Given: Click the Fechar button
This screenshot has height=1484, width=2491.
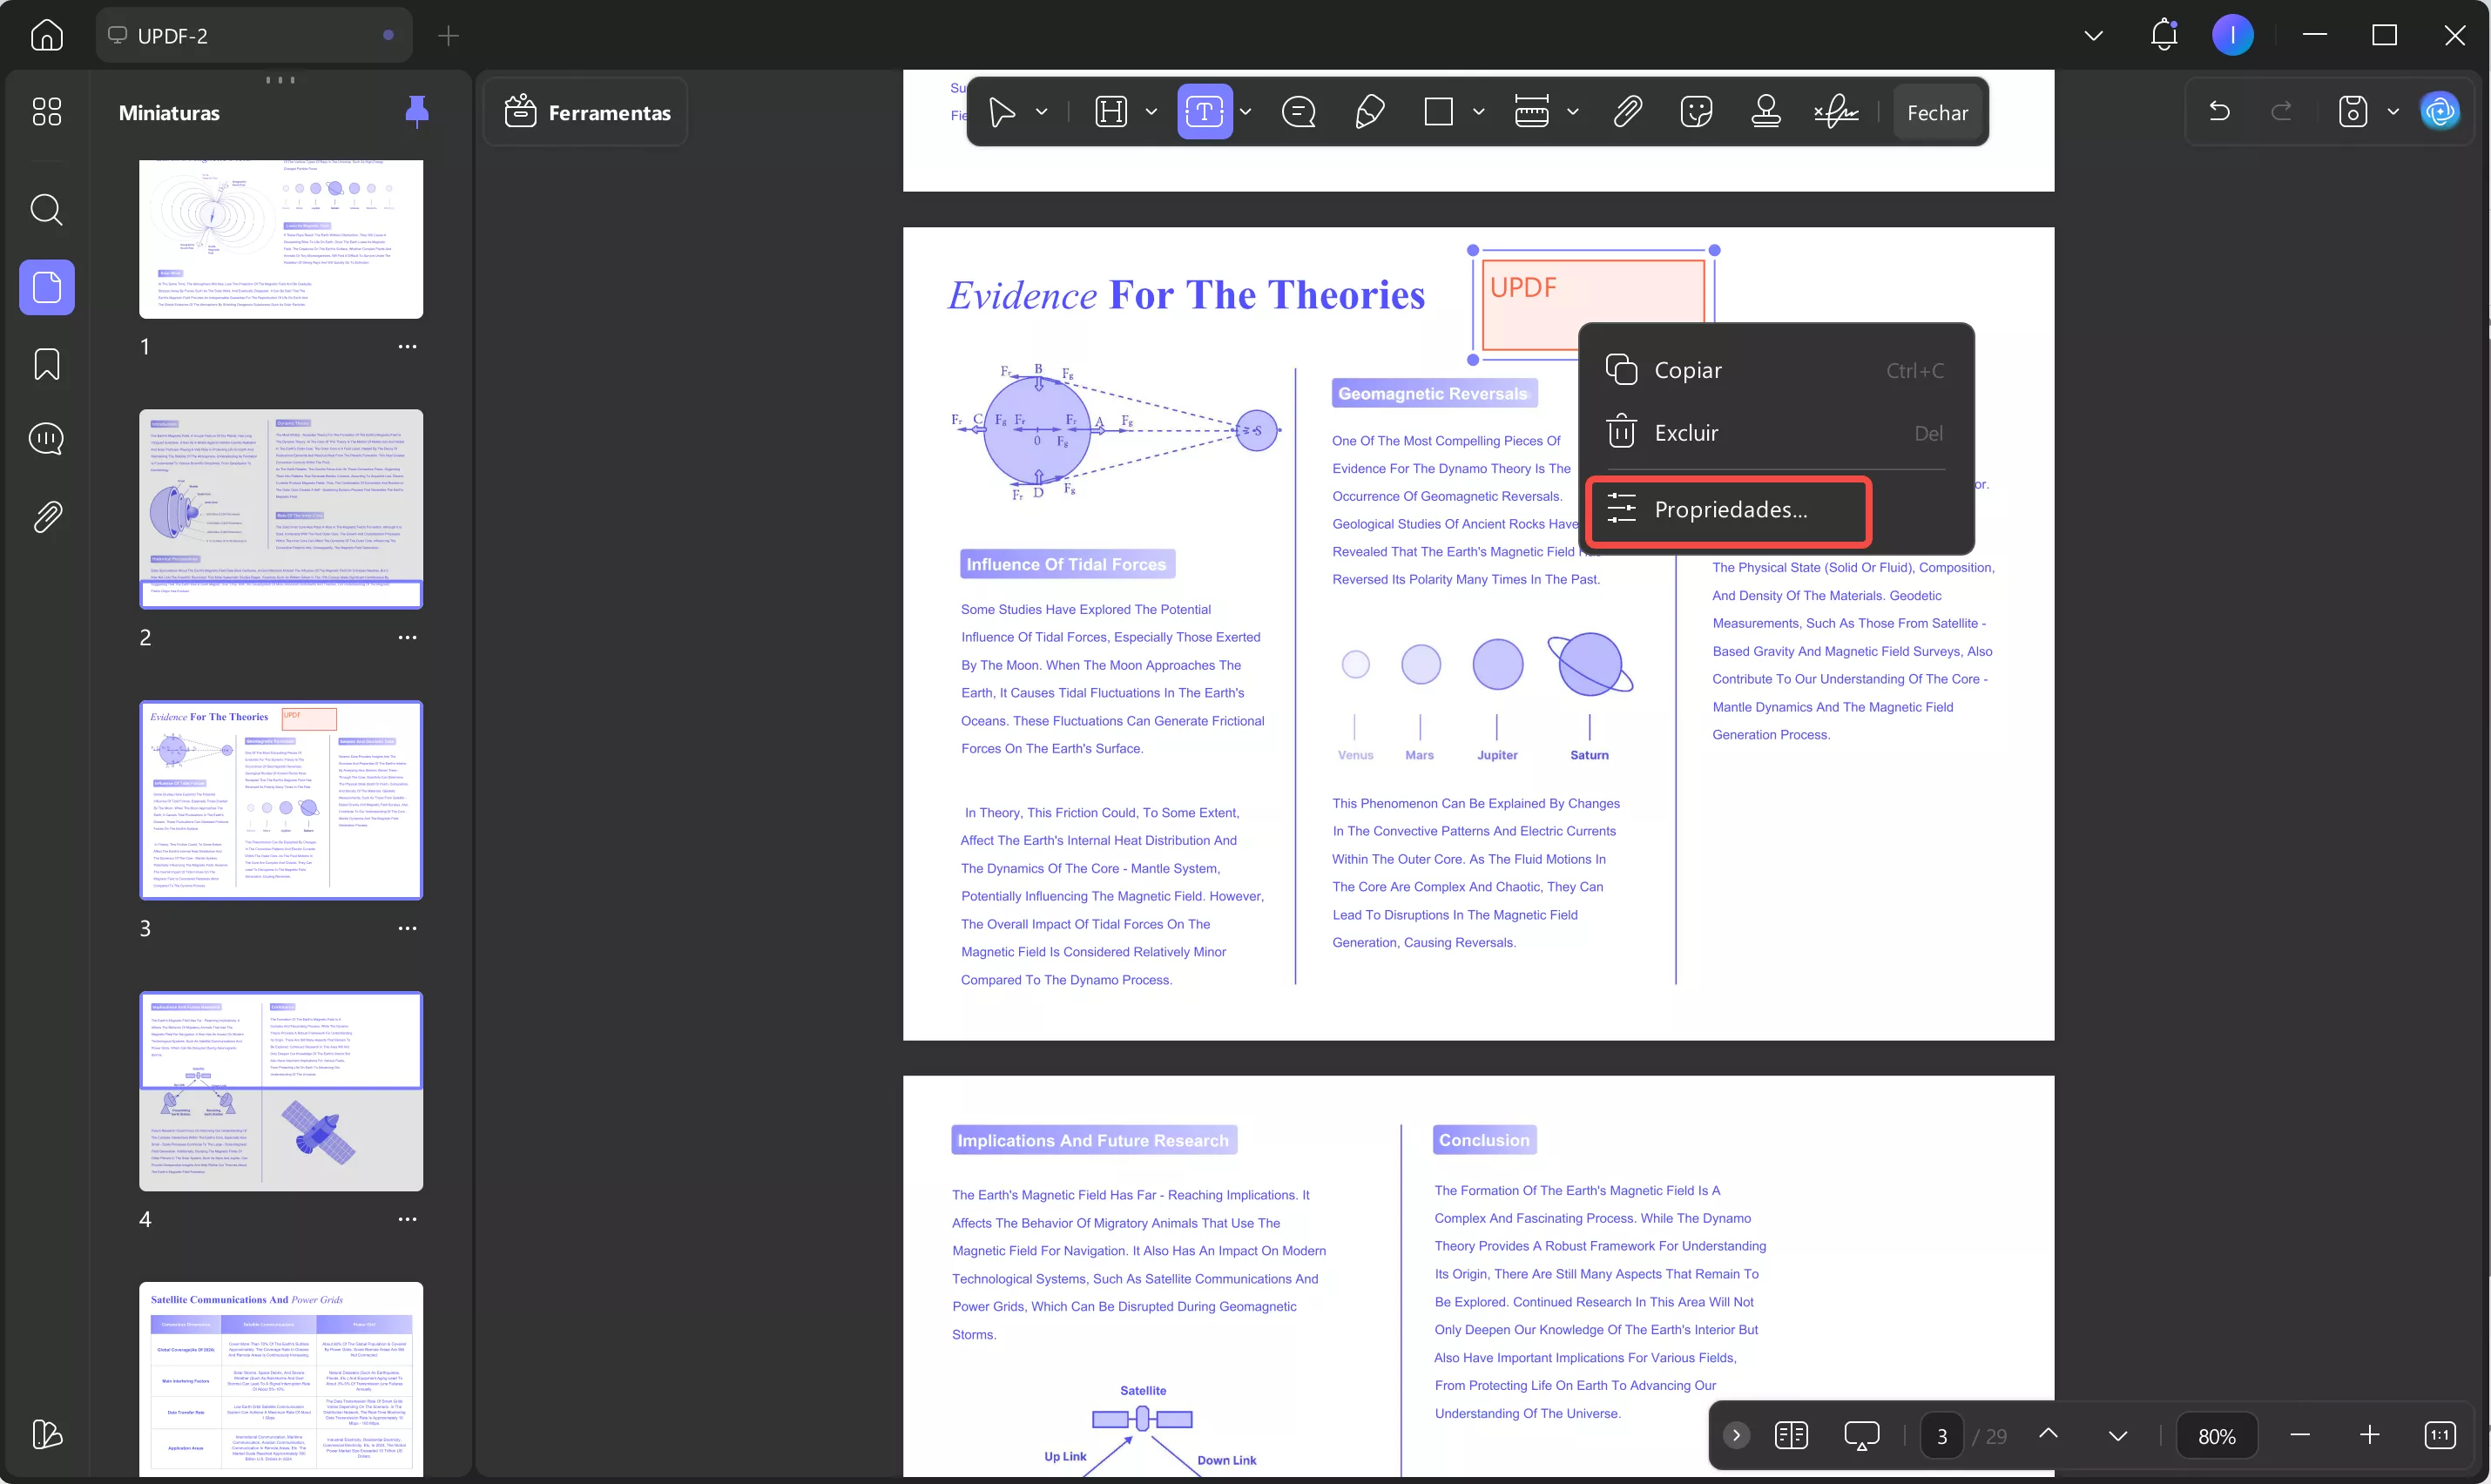Looking at the screenshot, I should click(x=1936, y=113).
